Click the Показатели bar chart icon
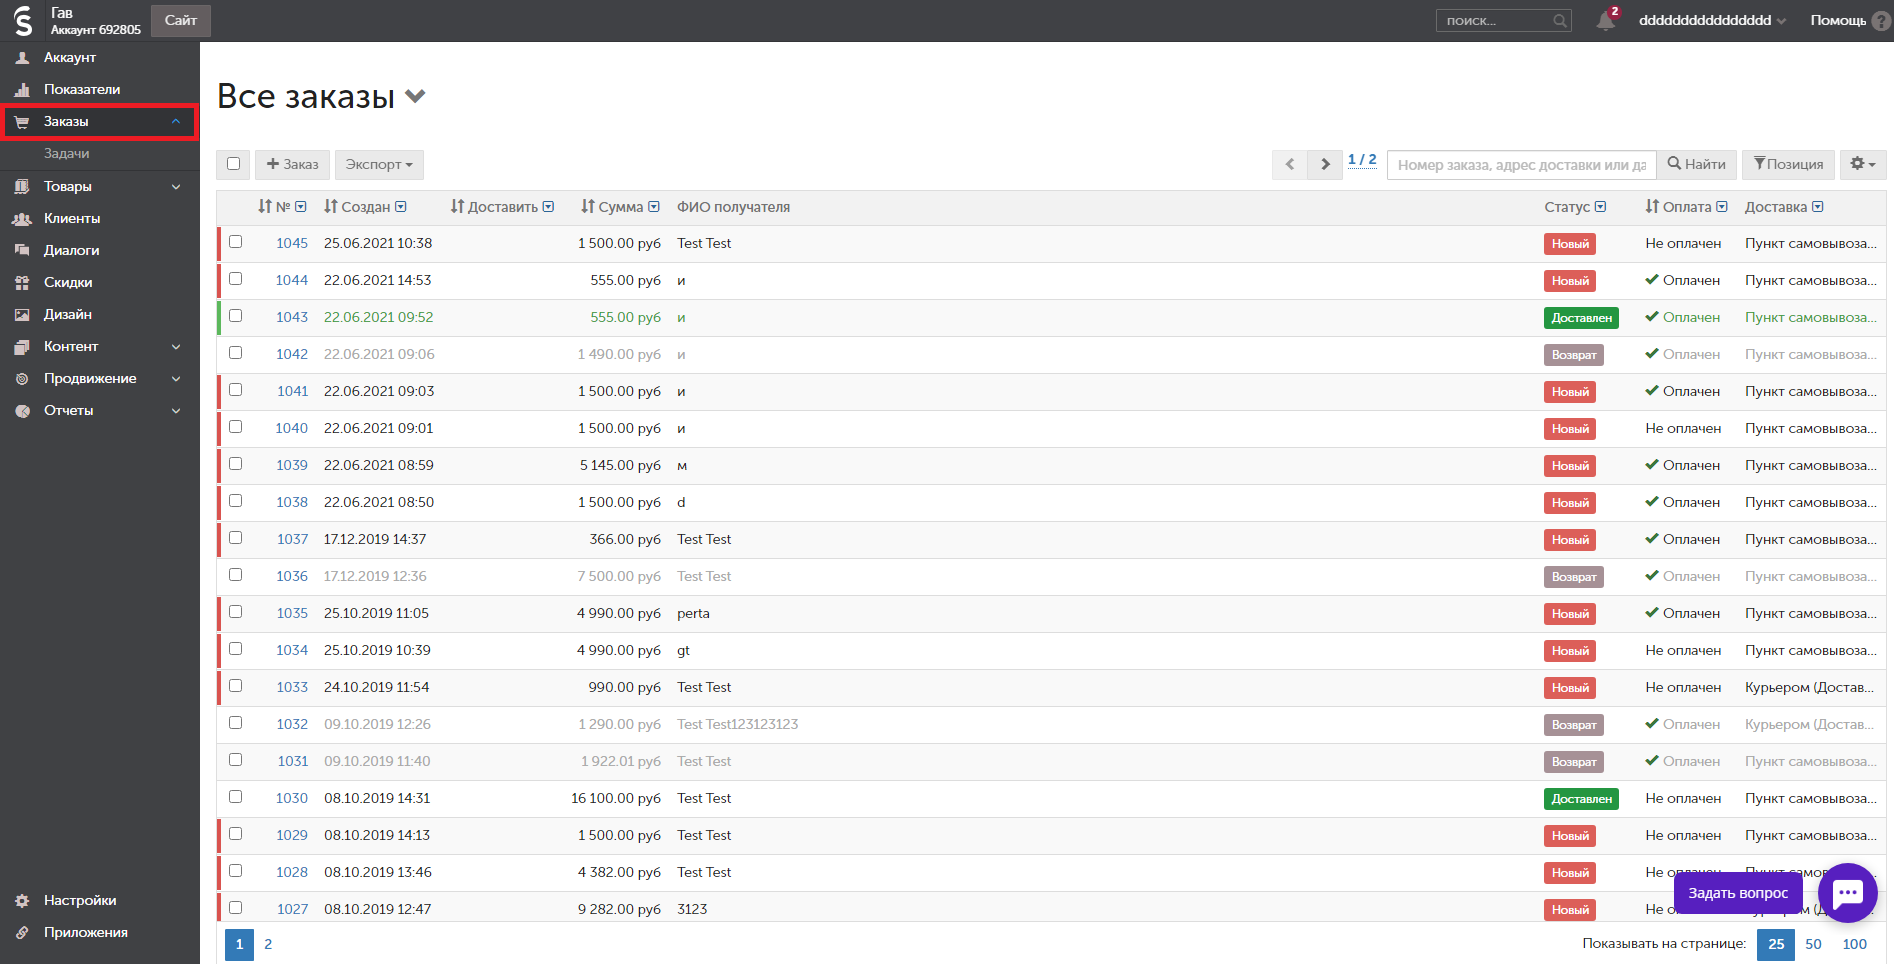 click(22, 90)
